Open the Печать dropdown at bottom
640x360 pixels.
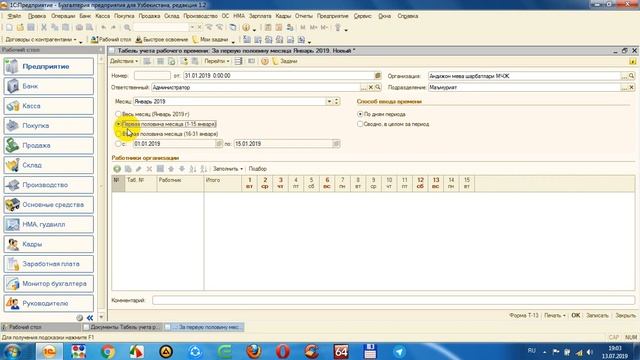click(555, 316)
